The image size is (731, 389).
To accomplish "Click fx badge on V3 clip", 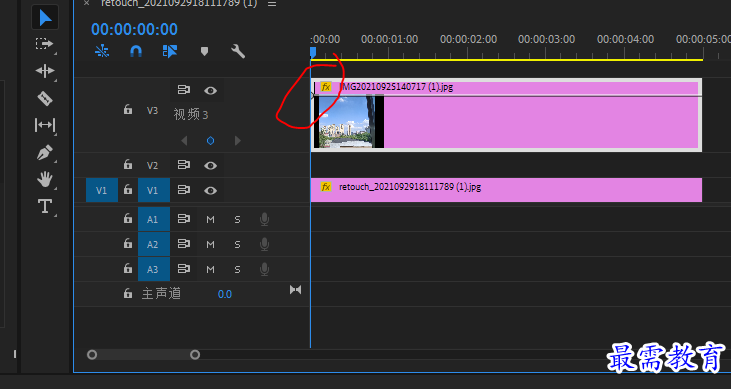I will point(326,87).
